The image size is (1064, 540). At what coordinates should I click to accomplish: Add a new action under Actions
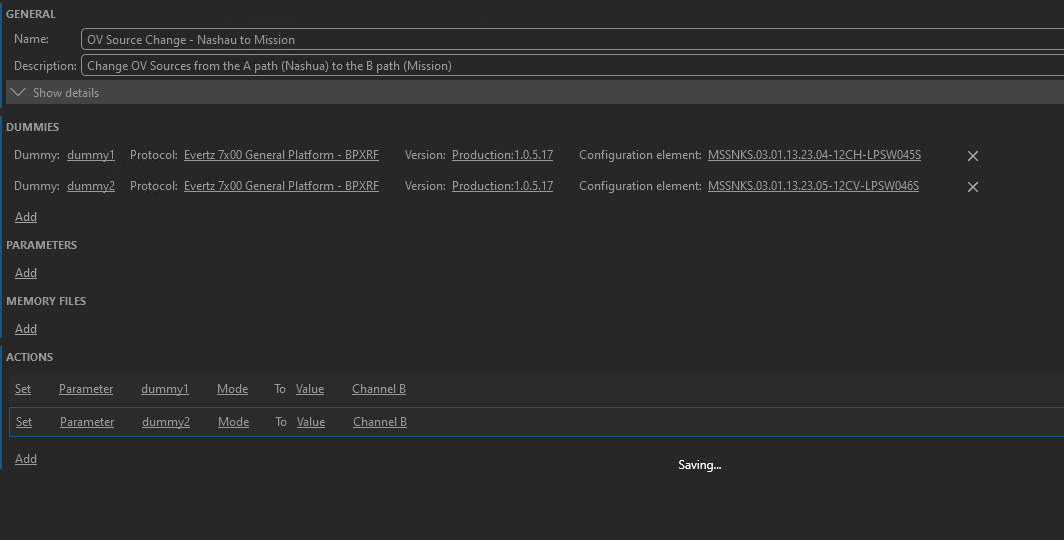[26, 459]
